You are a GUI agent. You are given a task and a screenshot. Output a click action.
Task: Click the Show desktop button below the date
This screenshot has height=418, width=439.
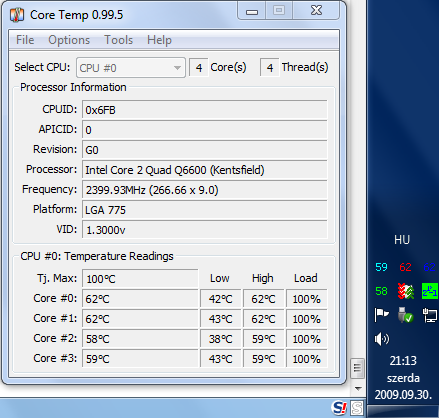(403, 411)
